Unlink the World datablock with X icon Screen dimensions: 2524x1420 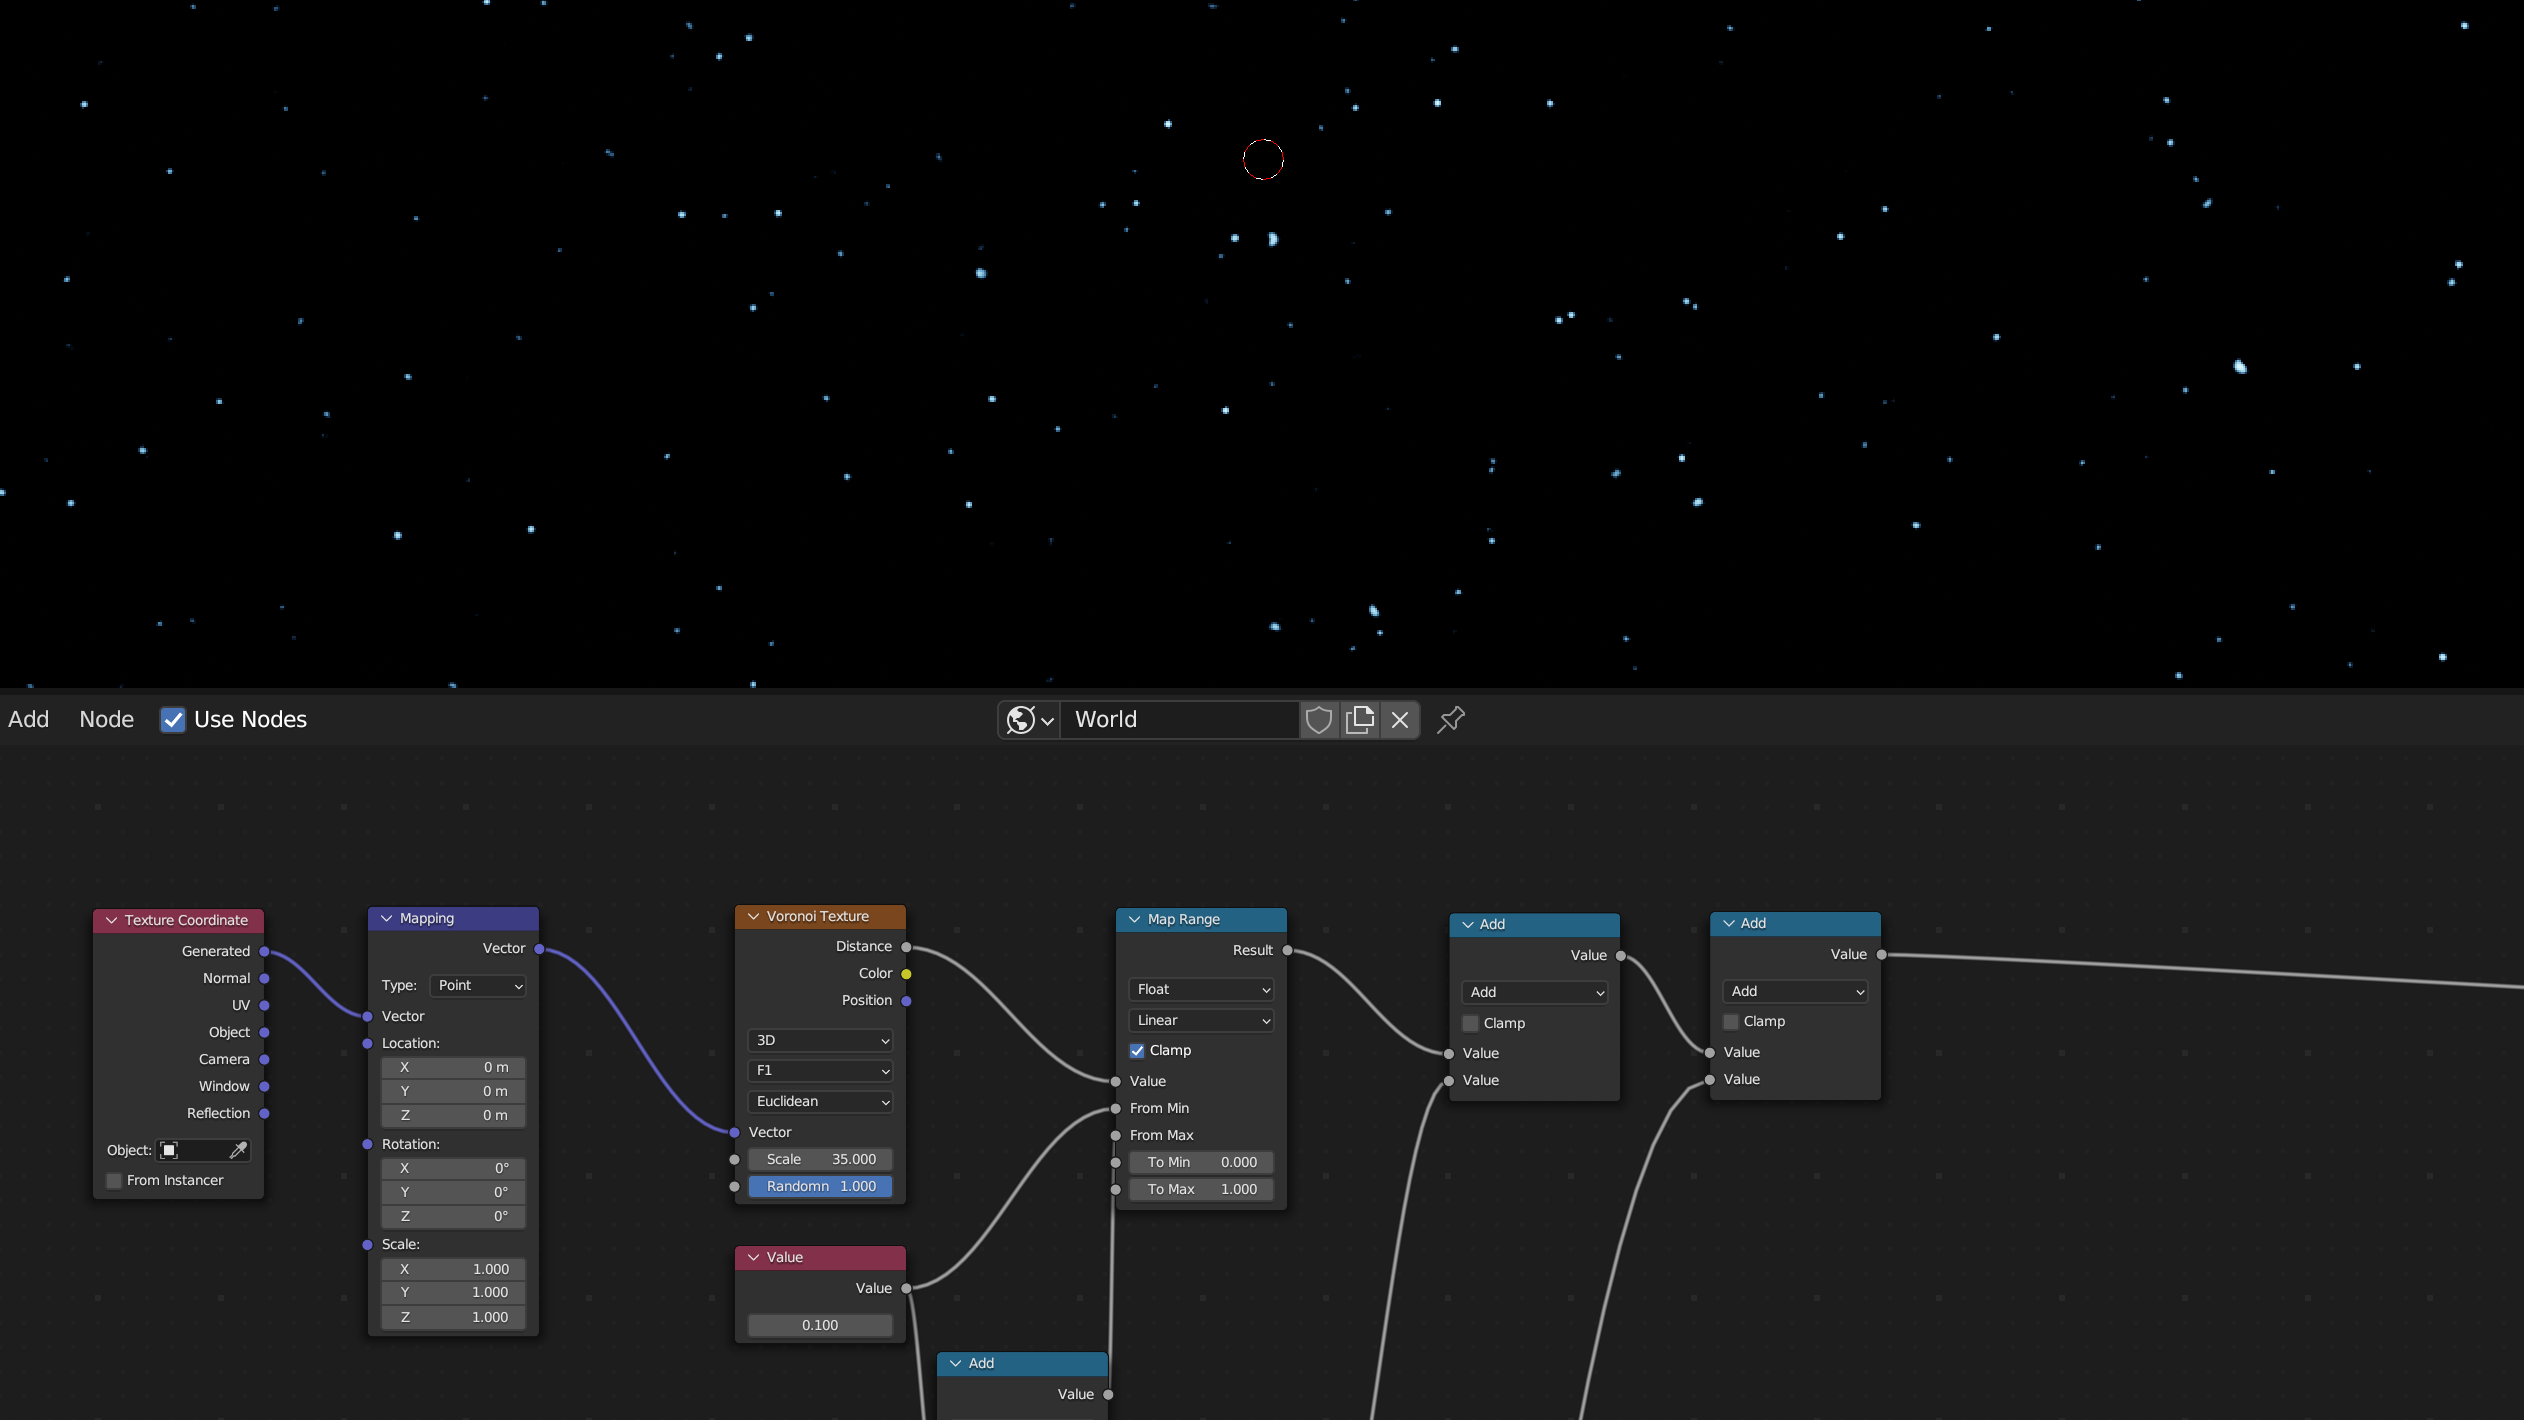pyautogui.click(x=1400, y=720)
